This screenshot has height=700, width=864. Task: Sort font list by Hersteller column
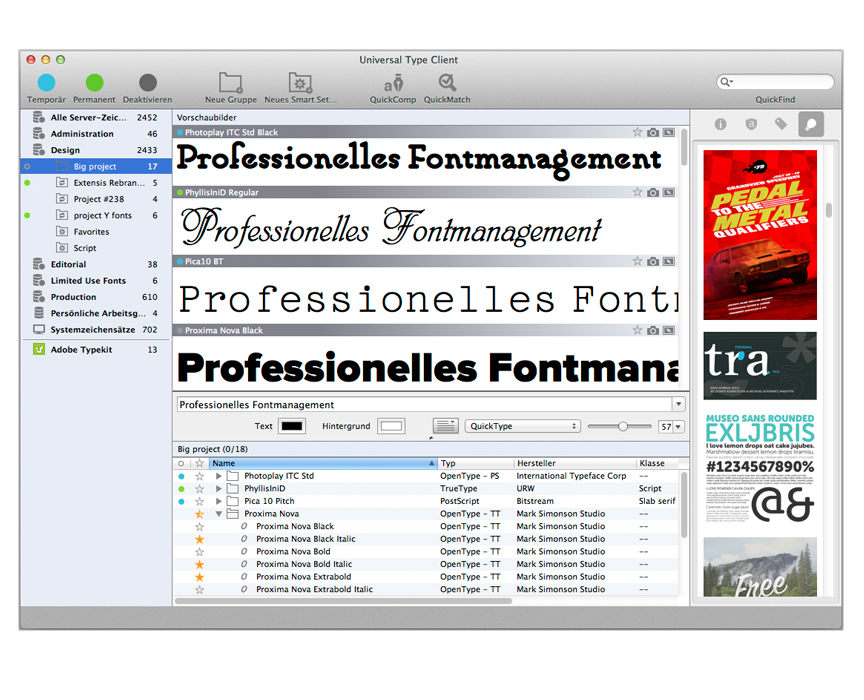coord(573,464)
